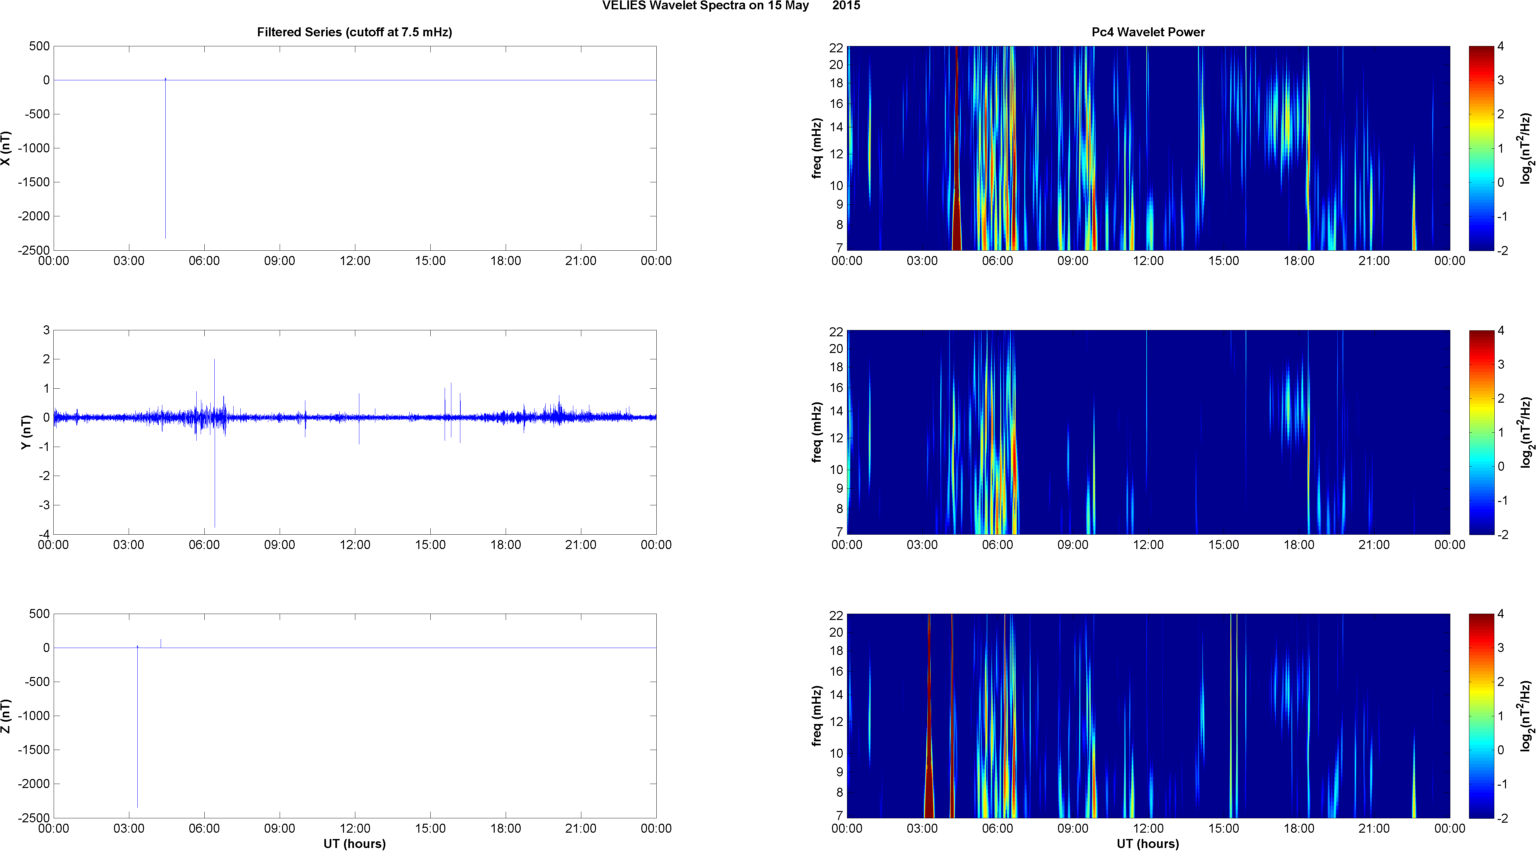Click the top X wavelet power colorbar
Image resolution: width=1536 pixels, height=851 pixels.
tap(1481, 148)
